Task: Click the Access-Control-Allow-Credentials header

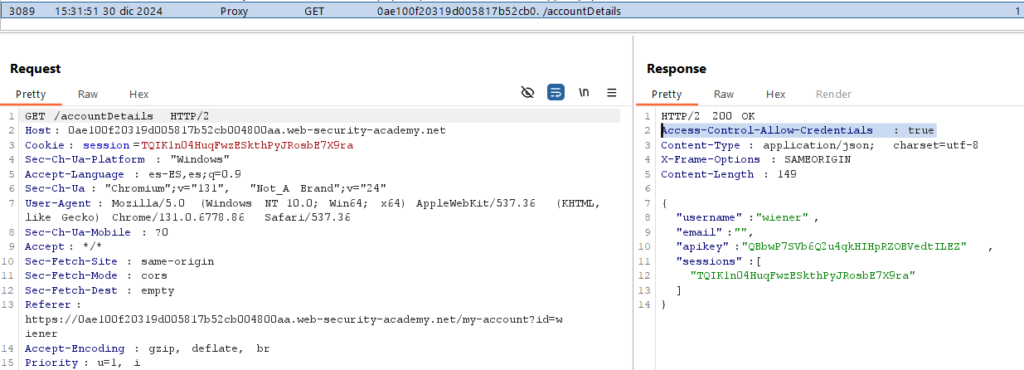Action: click(x=798, y=131)
